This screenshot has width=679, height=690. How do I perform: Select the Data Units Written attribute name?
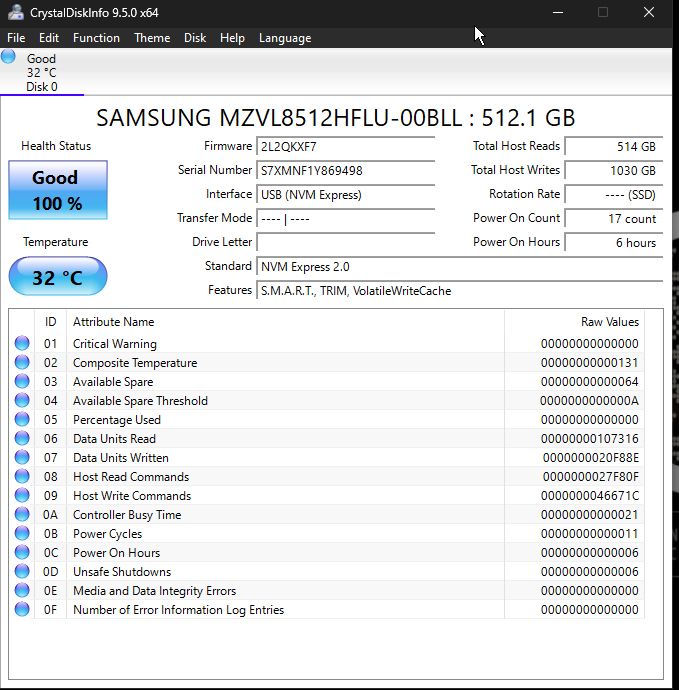click(x=121, y=458)
